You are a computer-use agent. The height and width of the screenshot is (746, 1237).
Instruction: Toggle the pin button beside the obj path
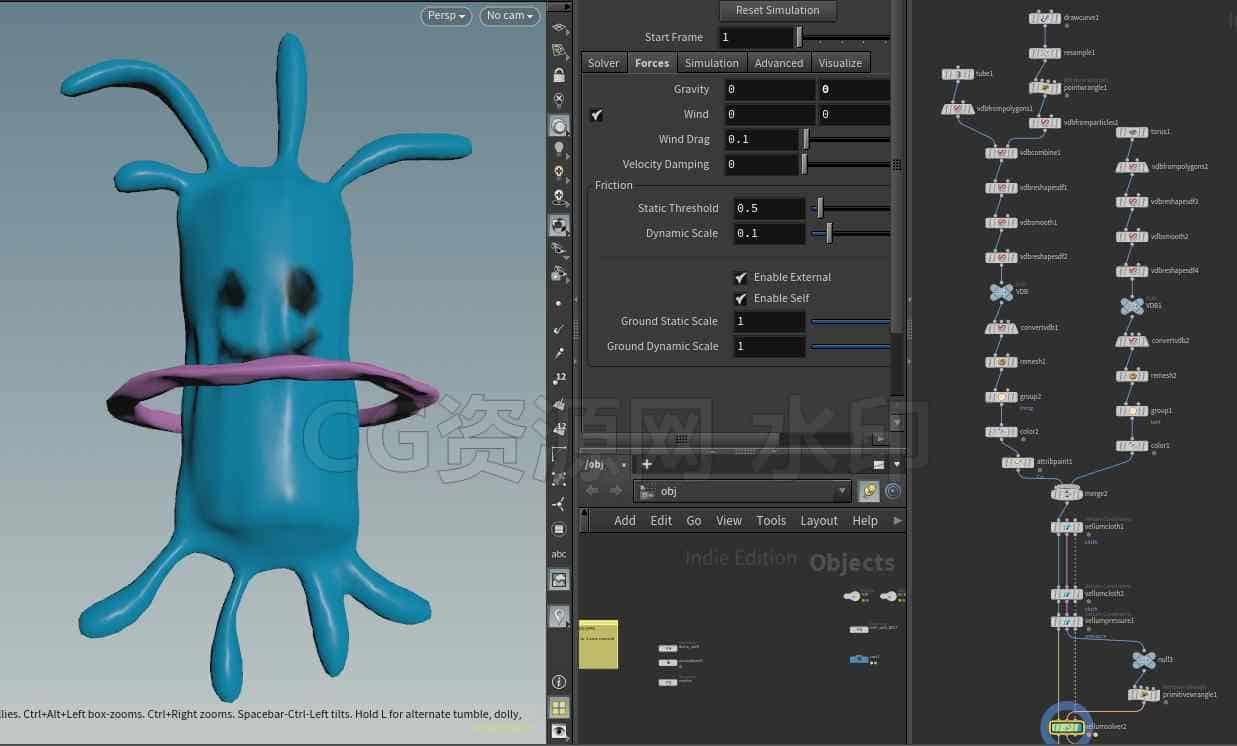(868, 491)
